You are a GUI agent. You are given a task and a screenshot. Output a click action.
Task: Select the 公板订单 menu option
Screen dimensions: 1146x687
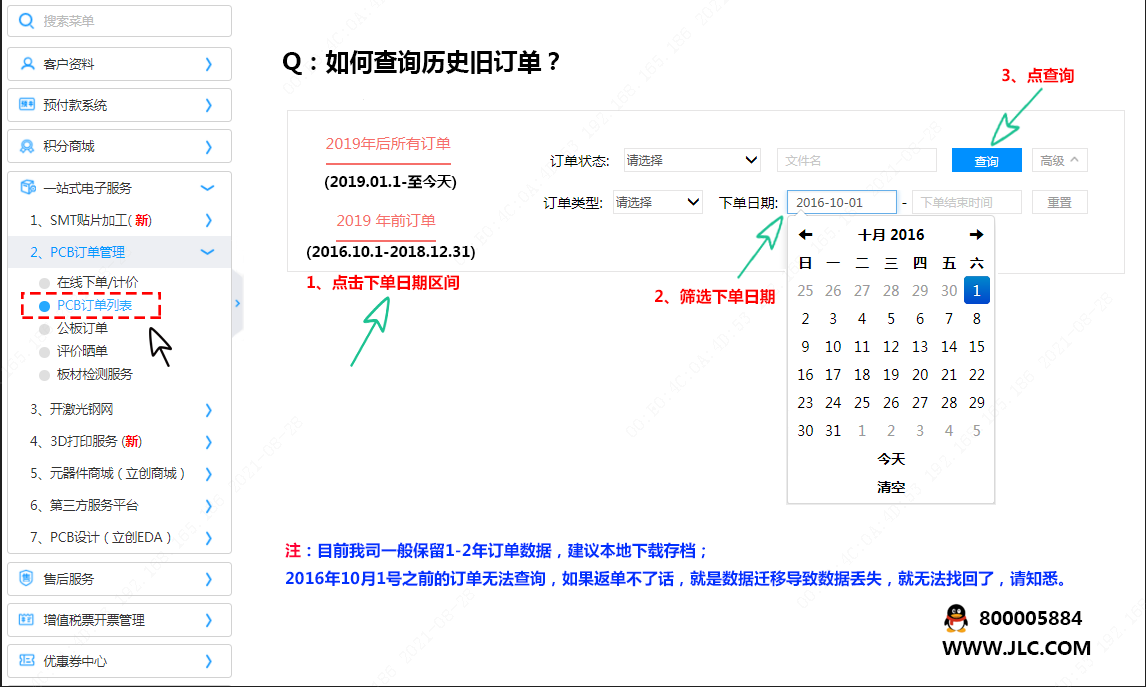[82, 328]
